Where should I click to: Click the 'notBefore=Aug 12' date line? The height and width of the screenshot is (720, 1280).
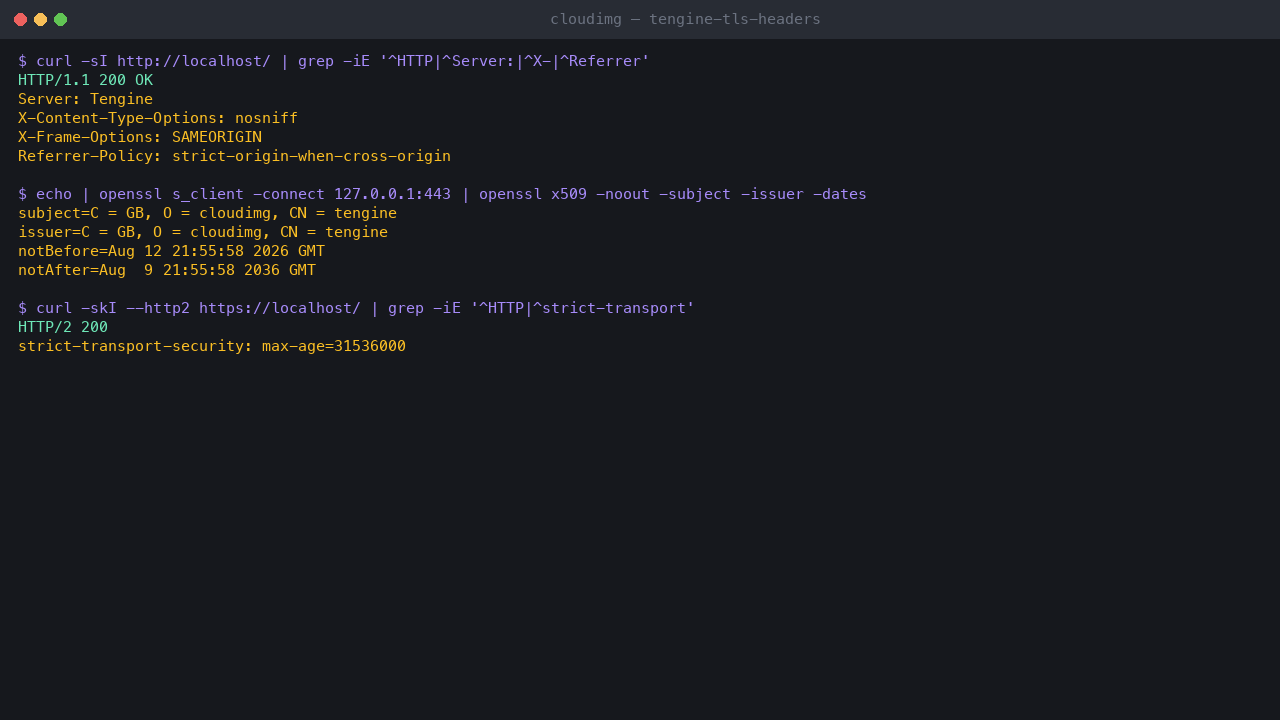[x=171, y=251]
